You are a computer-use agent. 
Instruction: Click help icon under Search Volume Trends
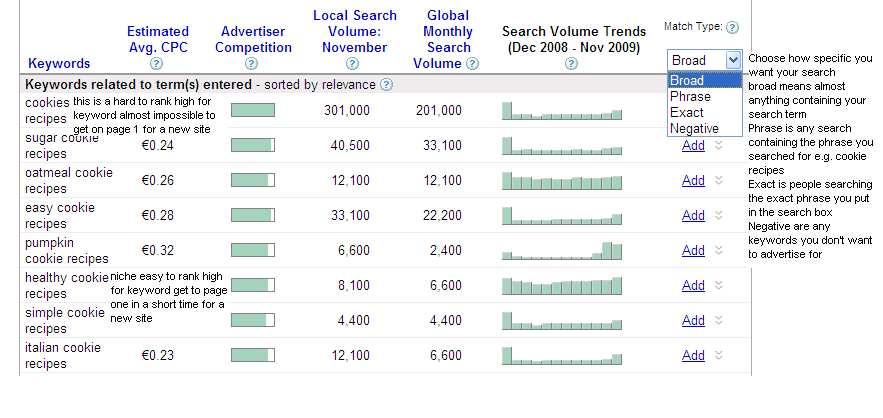[570, 64]
